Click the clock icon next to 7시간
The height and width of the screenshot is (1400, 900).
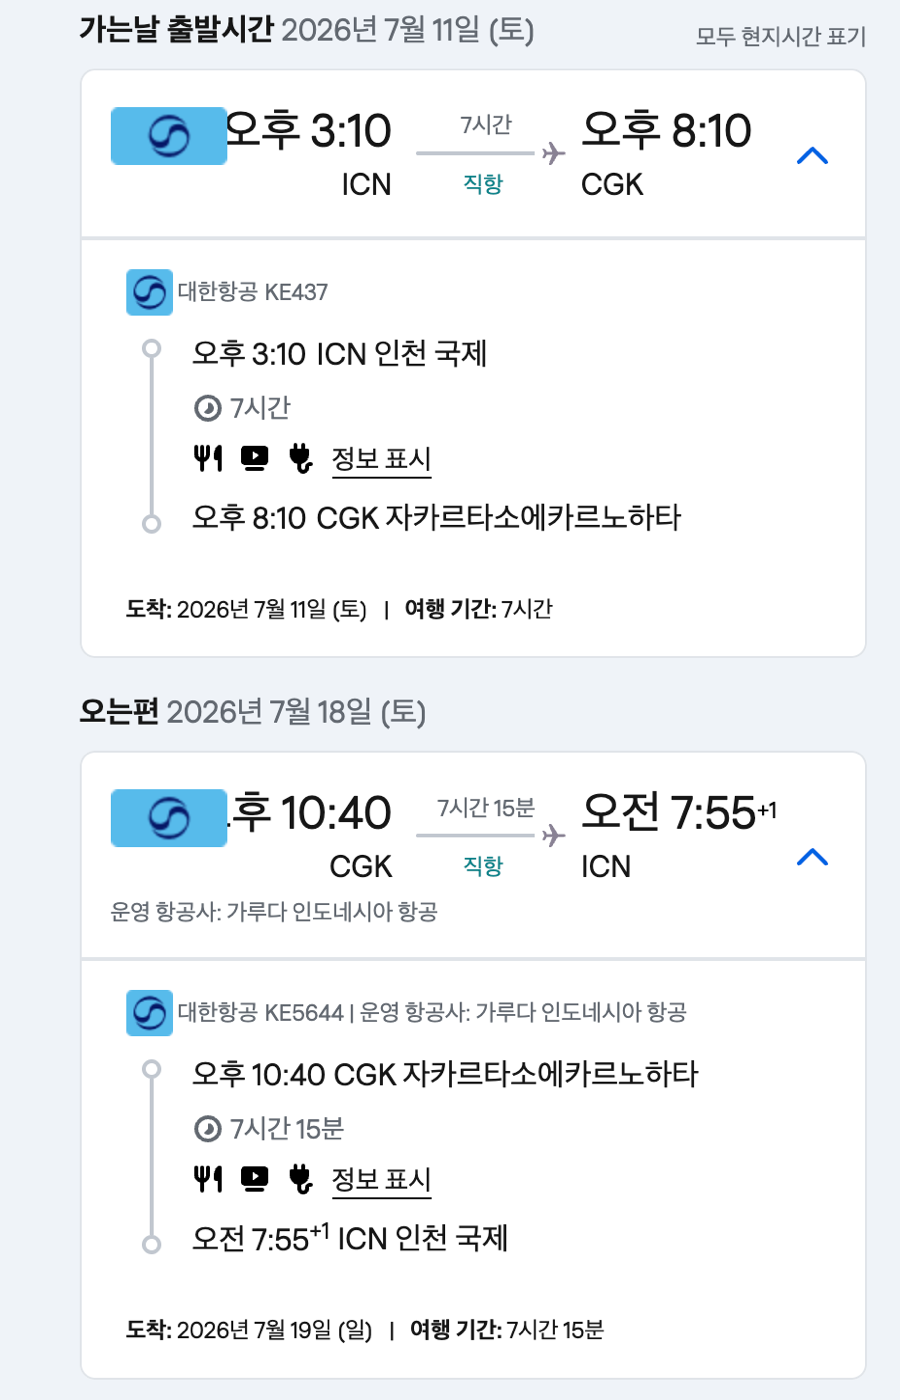point(207,408)
